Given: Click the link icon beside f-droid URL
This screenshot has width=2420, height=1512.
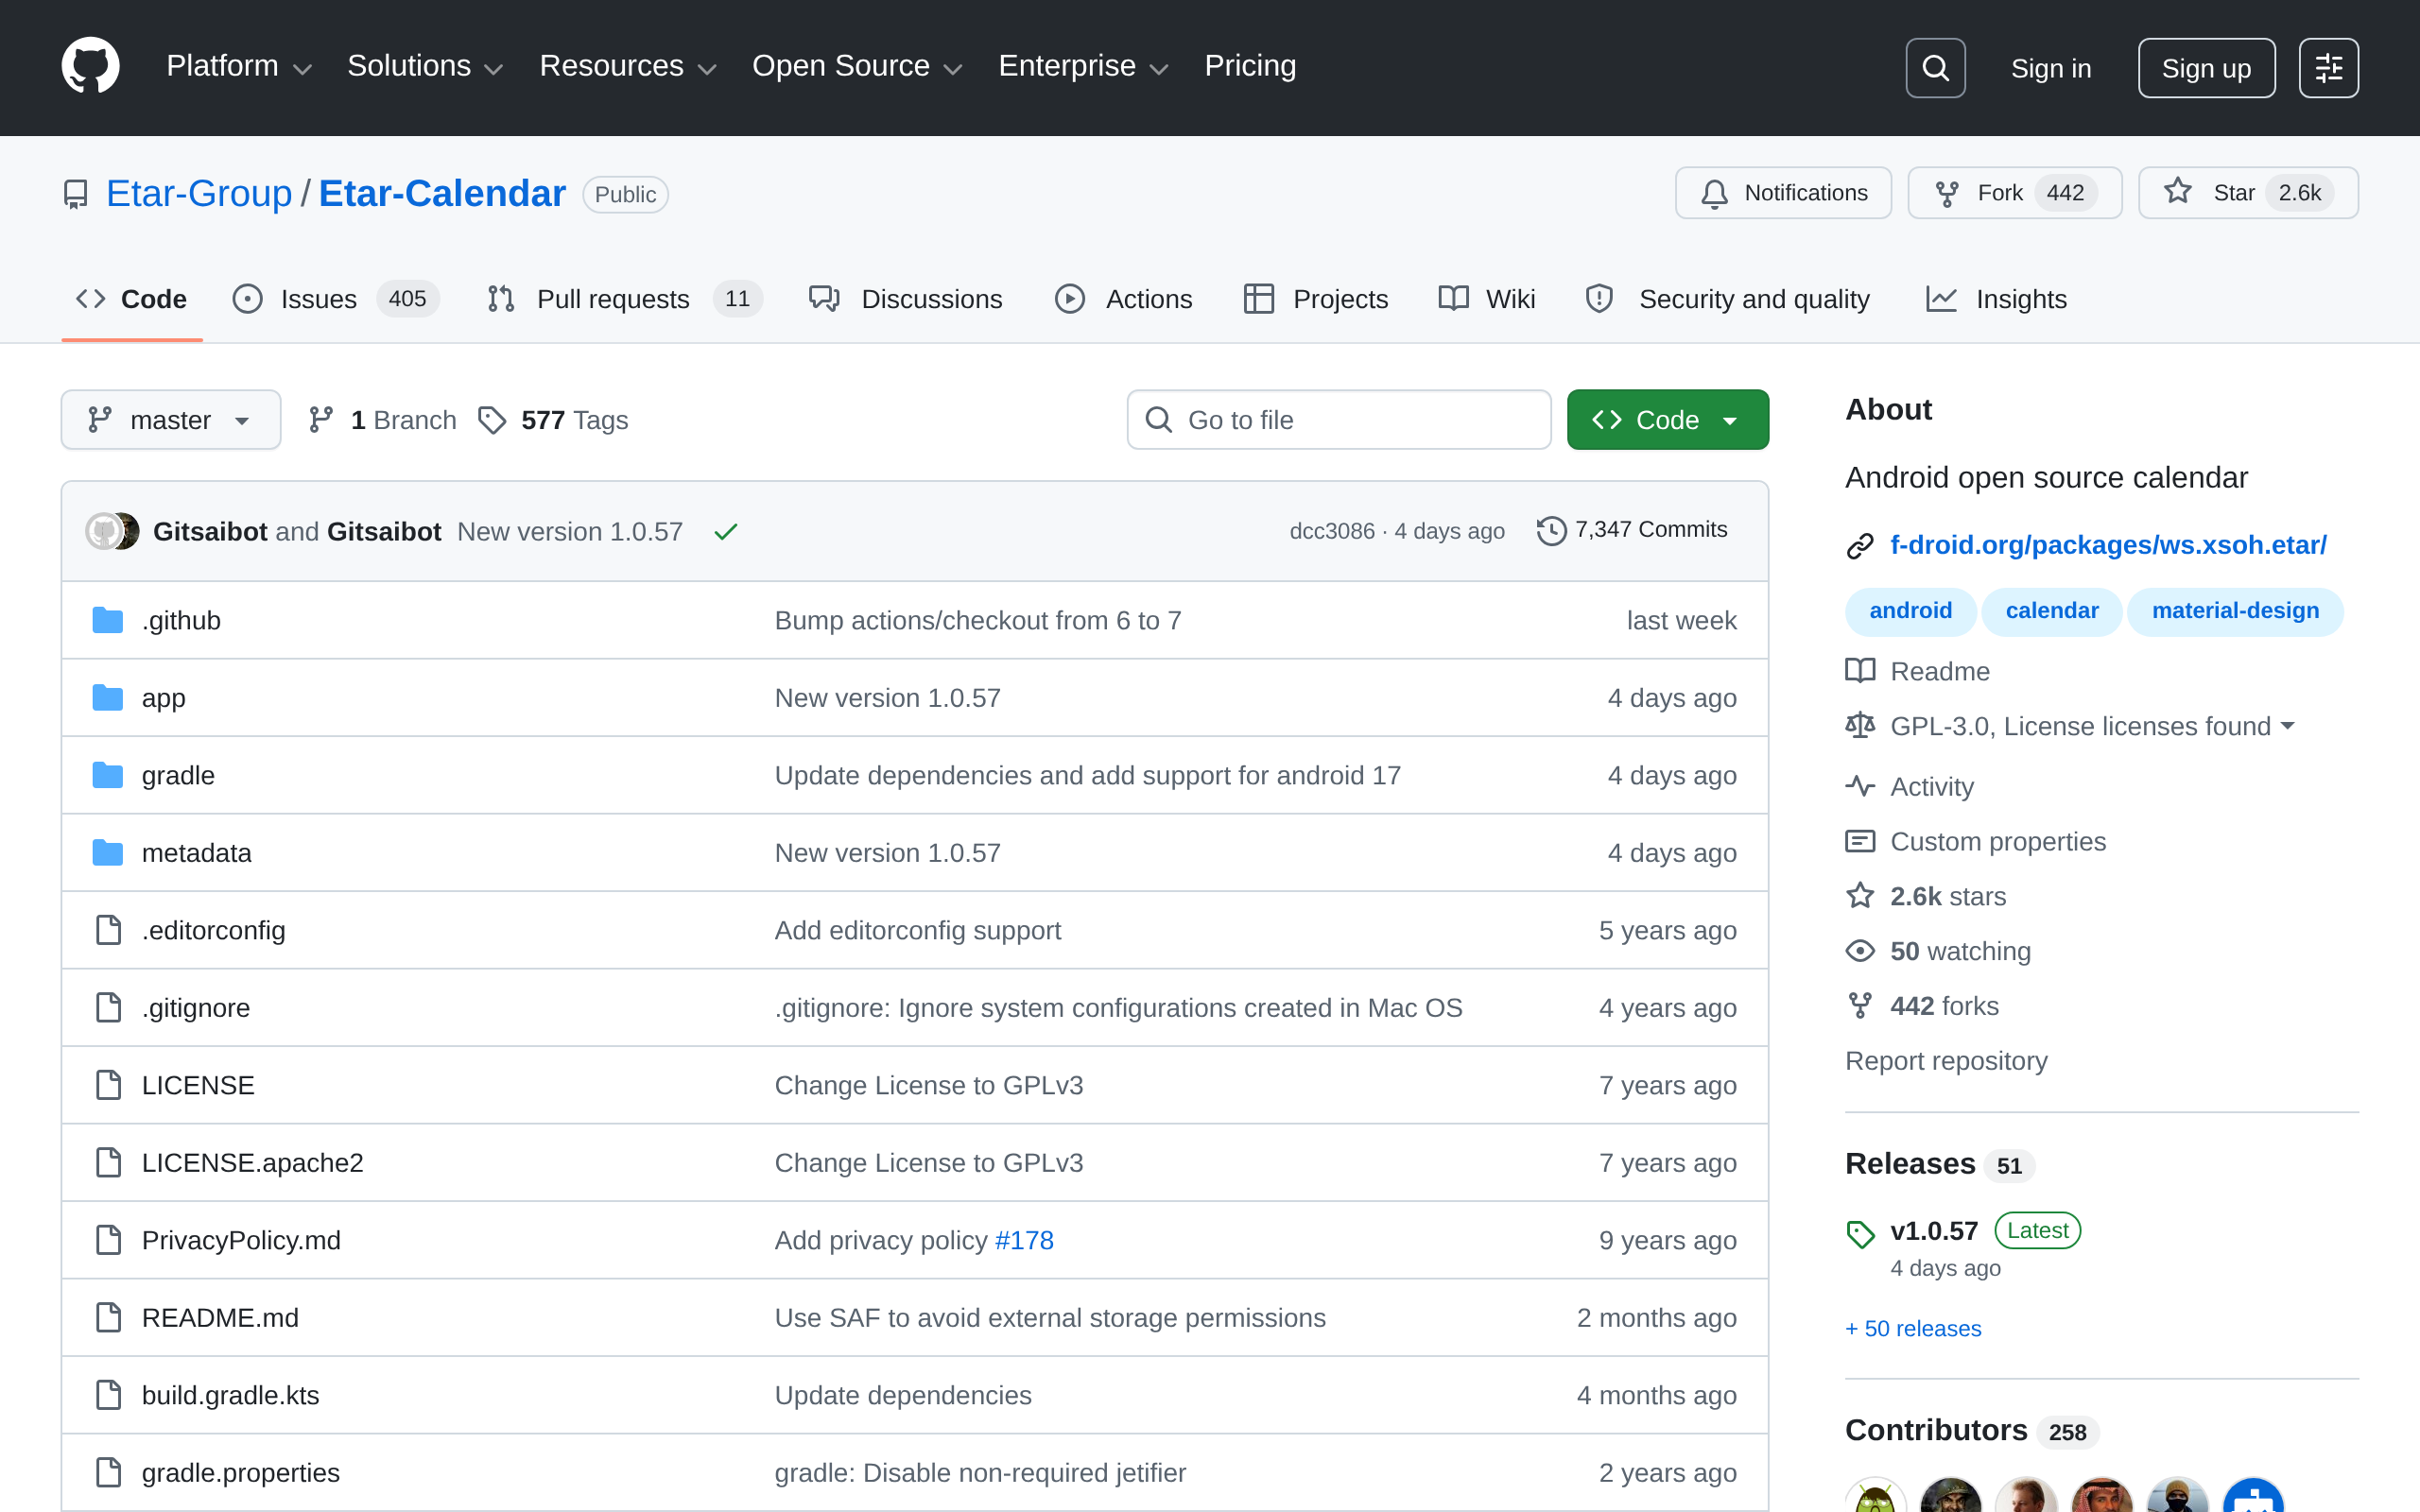Looking at the screenshot, I should click(x=1860, y=546).
